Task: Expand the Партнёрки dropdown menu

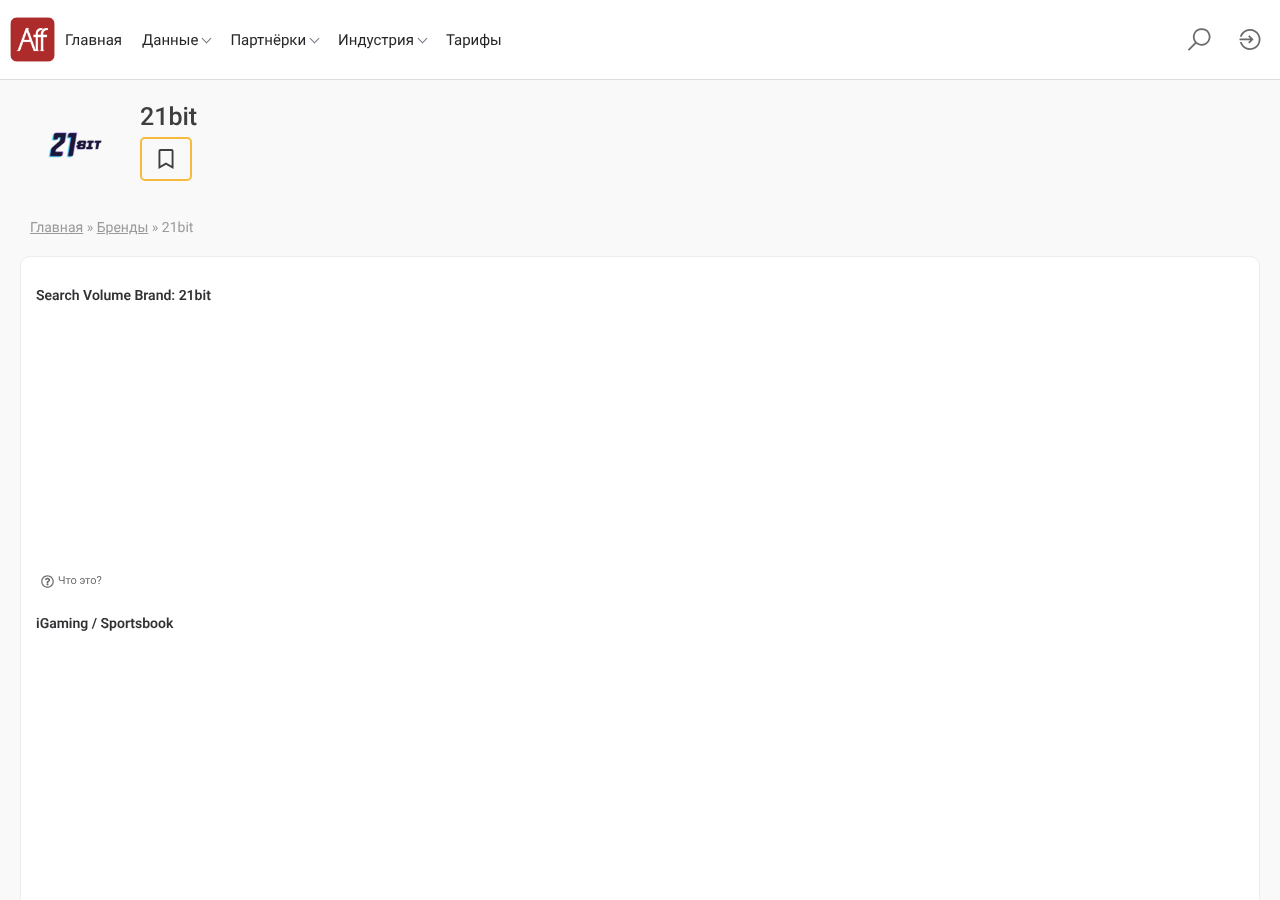Action: tap(275, 40)
